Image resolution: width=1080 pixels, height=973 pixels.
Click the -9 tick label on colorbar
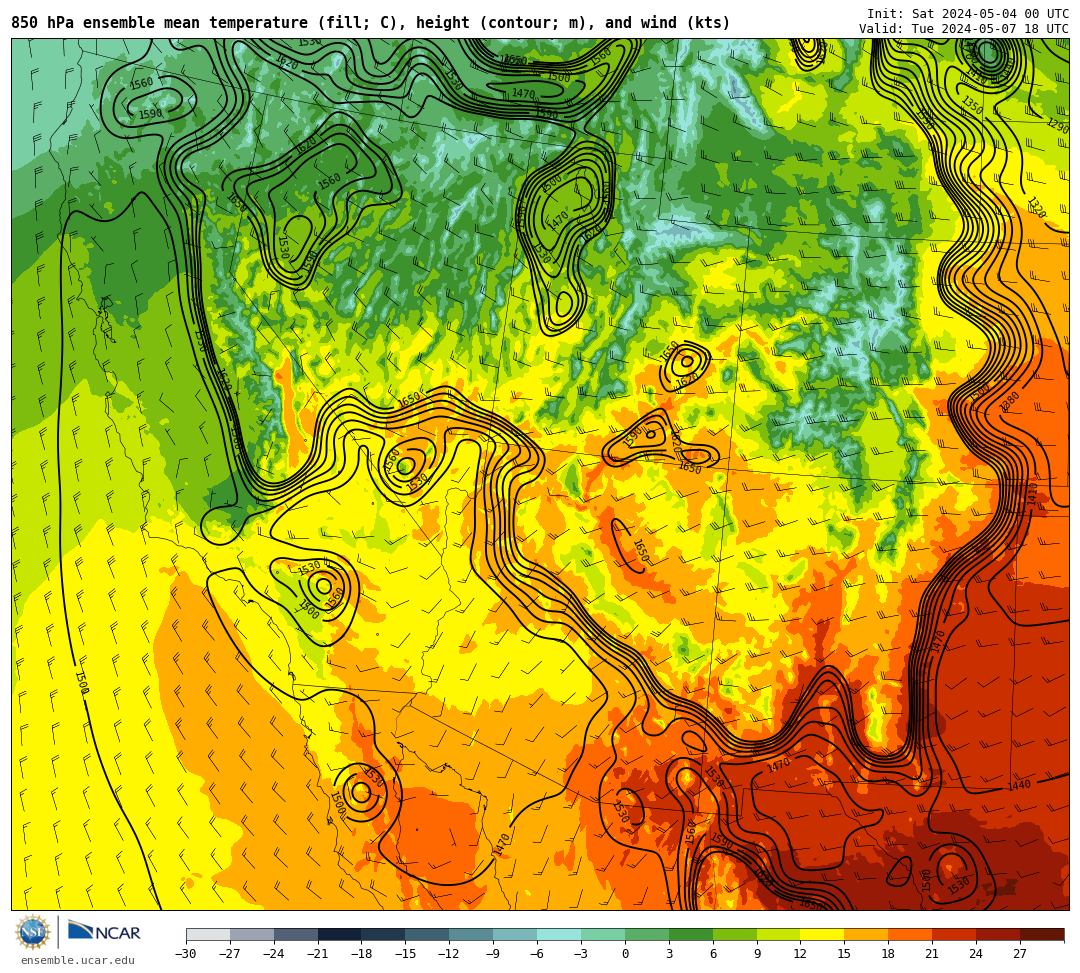tap(493, 954)
